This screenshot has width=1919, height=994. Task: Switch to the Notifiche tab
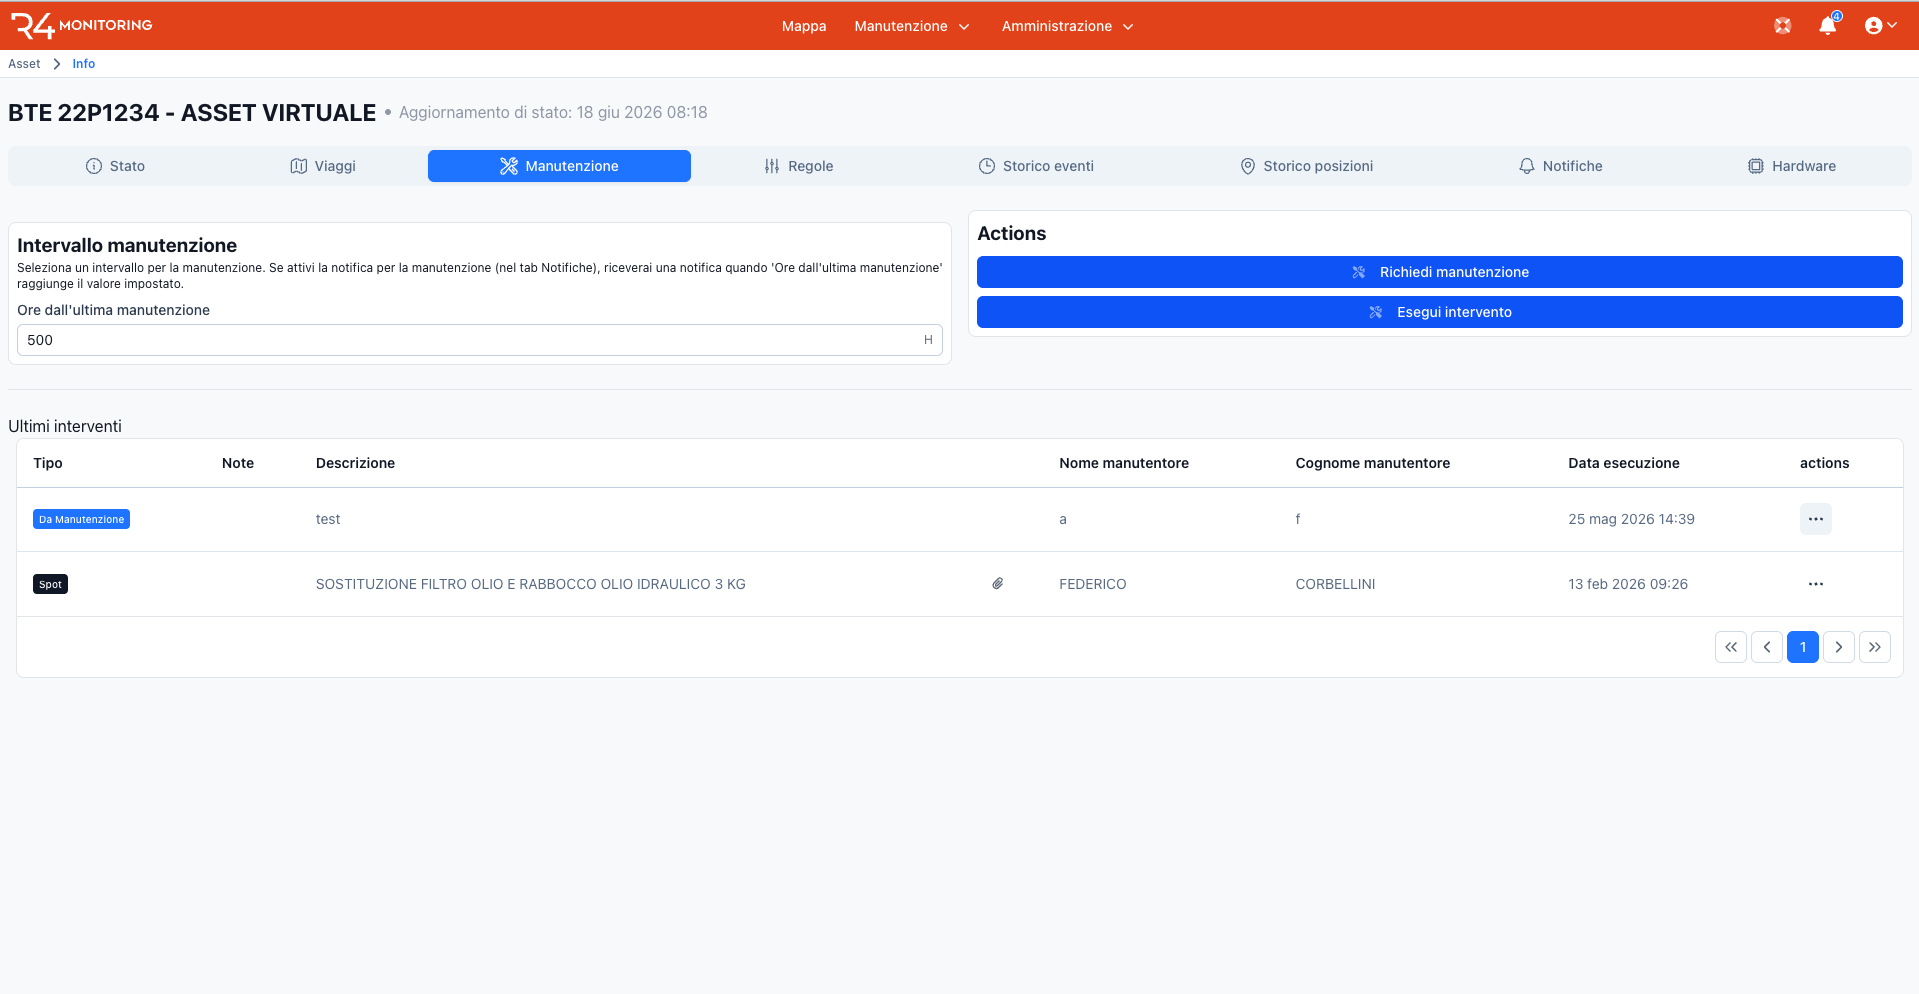1560,166
